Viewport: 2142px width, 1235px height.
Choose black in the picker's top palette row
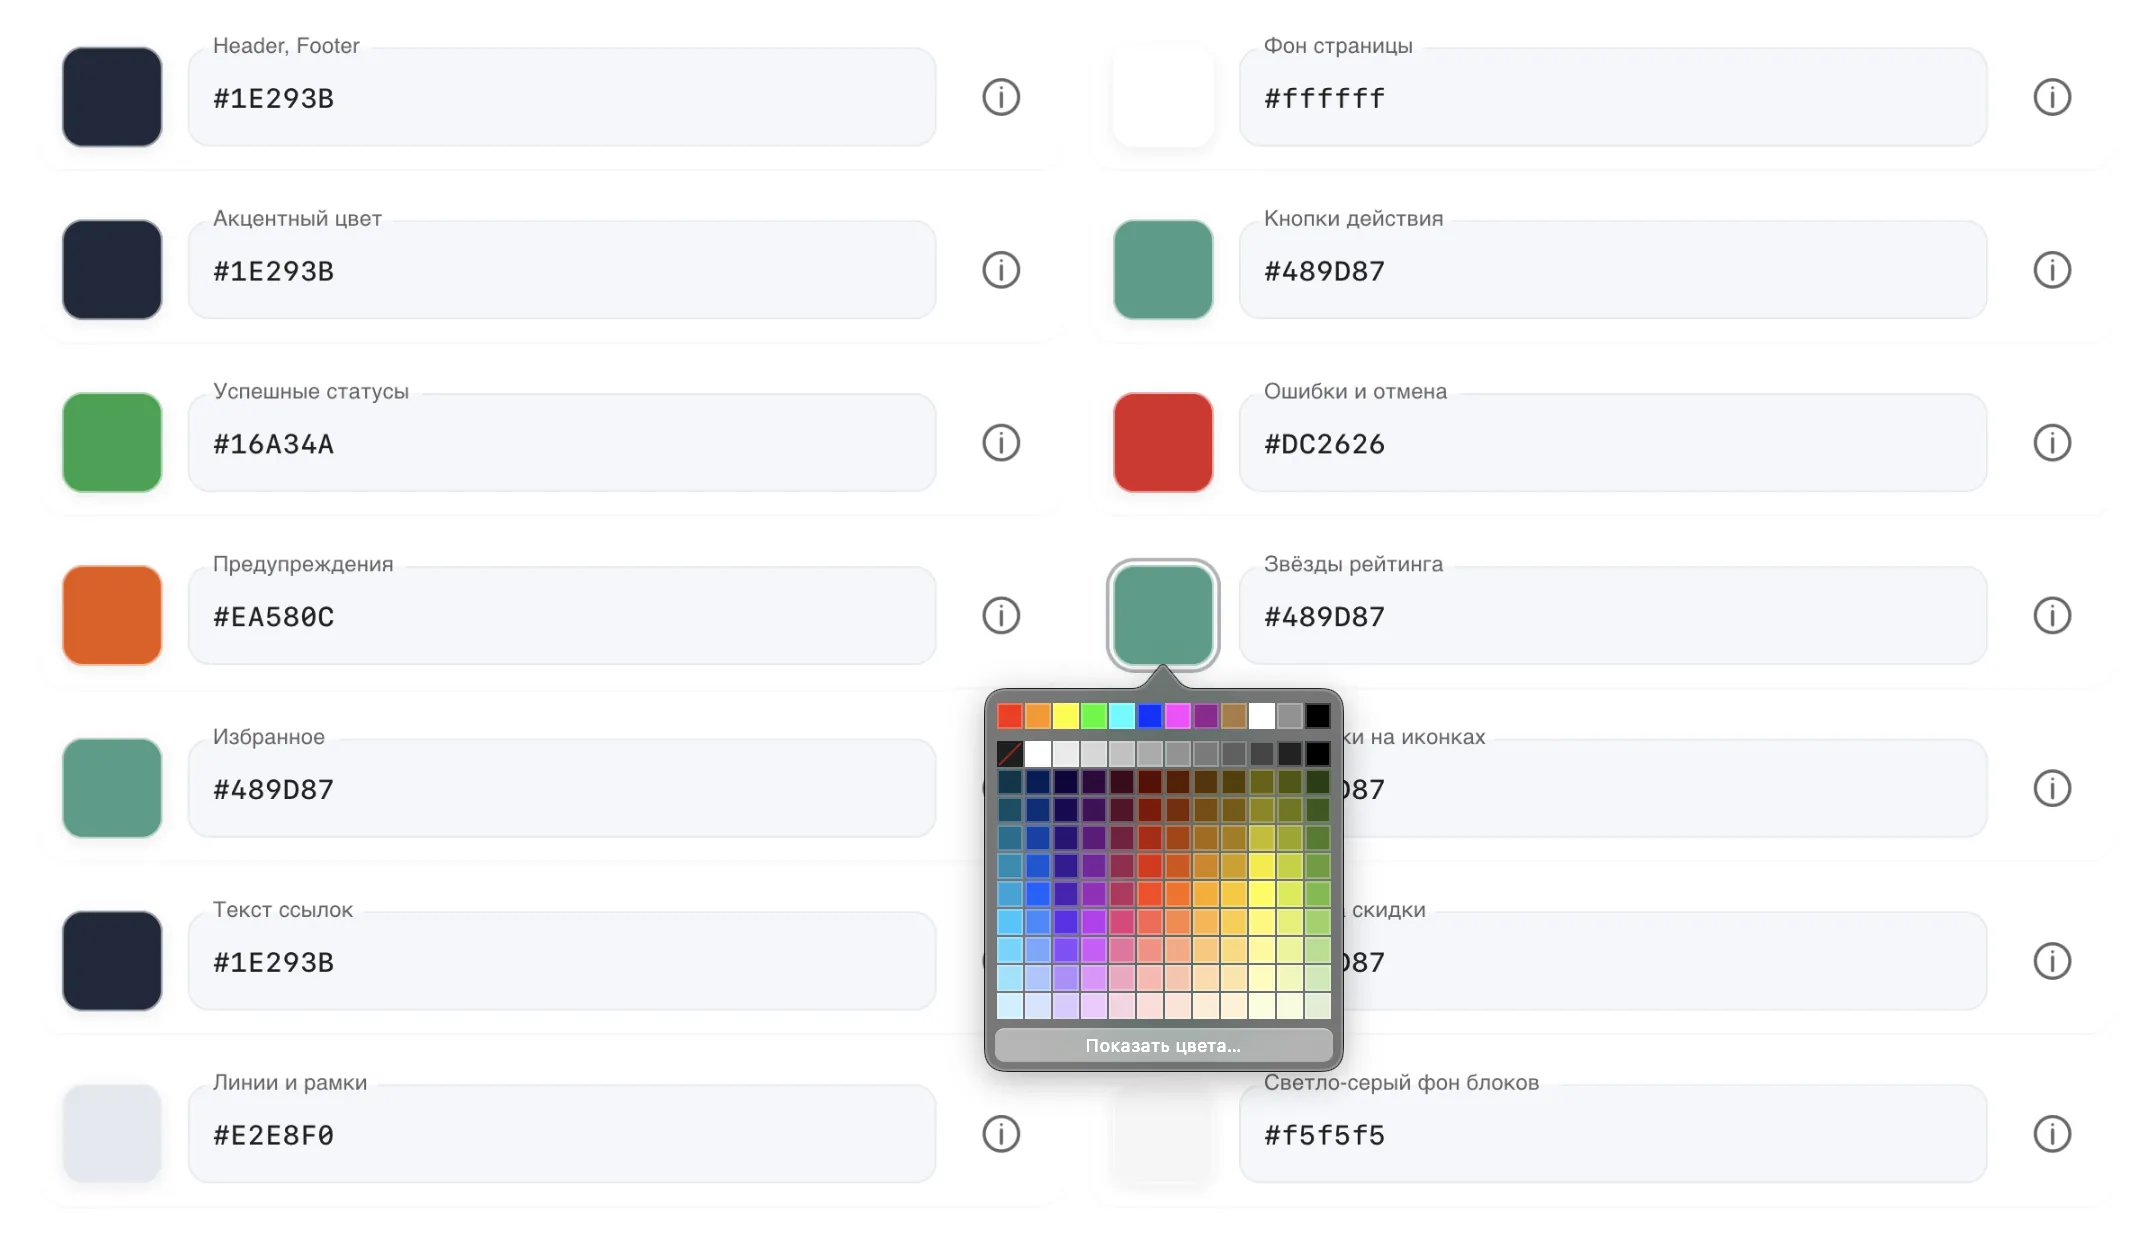tap(1318, 716)
